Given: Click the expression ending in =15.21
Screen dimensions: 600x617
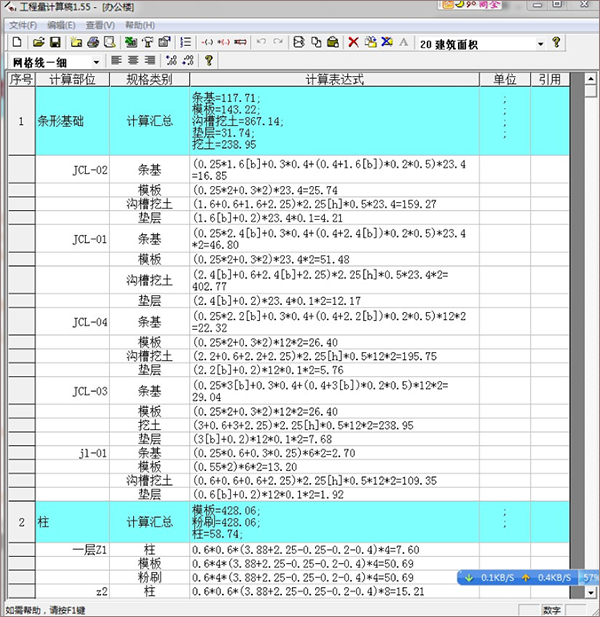Looking at the screenshot, I should [x=334, y=591].
